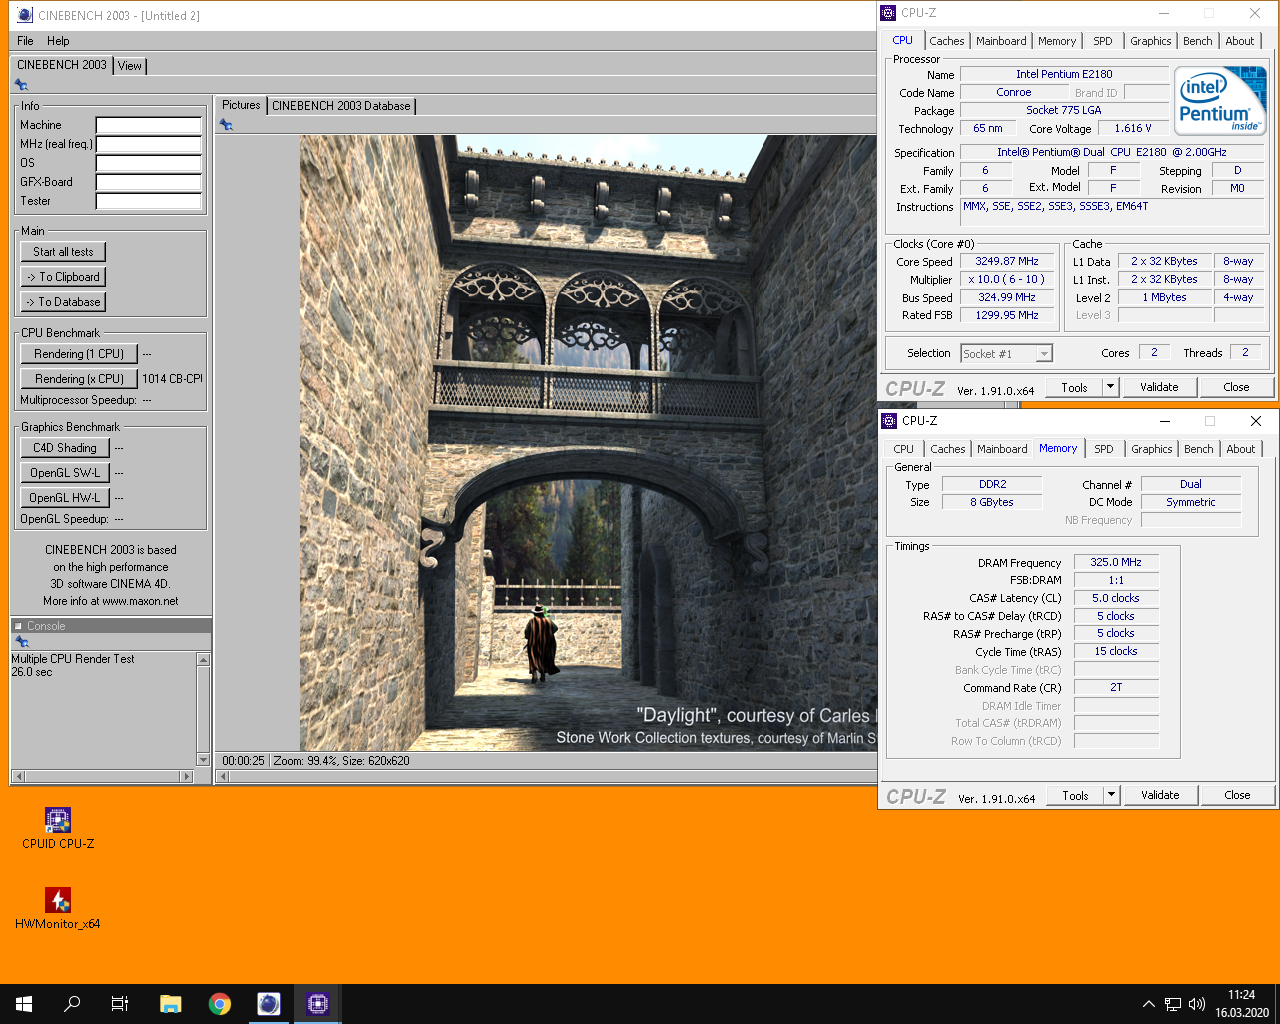Click the To Database button
Image resolution: width=1280 pixels, height=1024 pixels.
coord(63,302)
